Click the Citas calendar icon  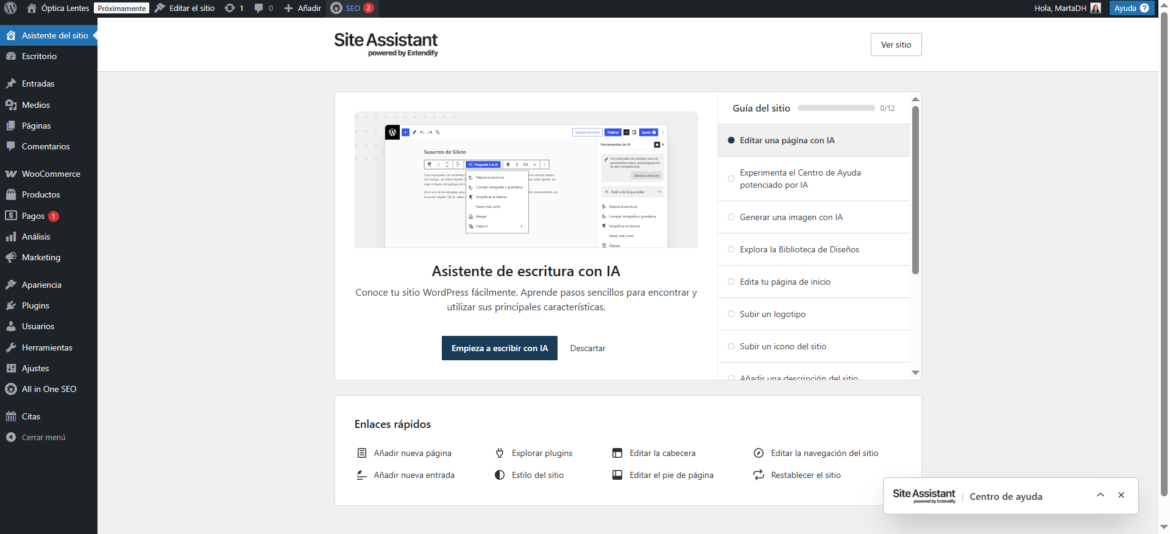11,417
